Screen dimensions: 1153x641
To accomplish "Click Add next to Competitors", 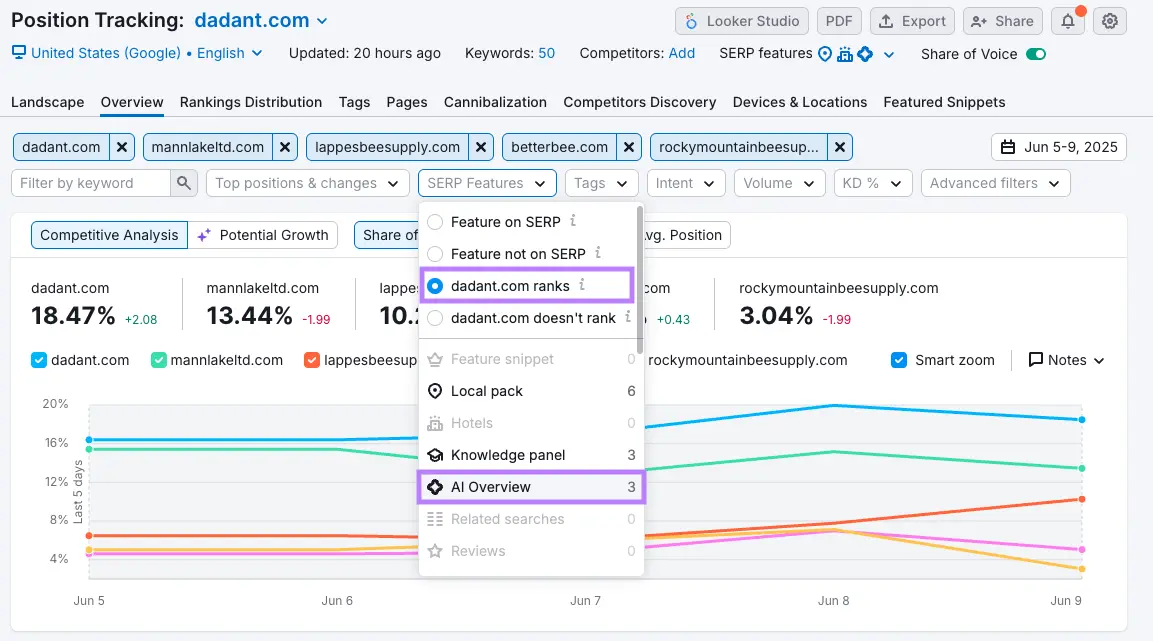I will coord(682,54).
